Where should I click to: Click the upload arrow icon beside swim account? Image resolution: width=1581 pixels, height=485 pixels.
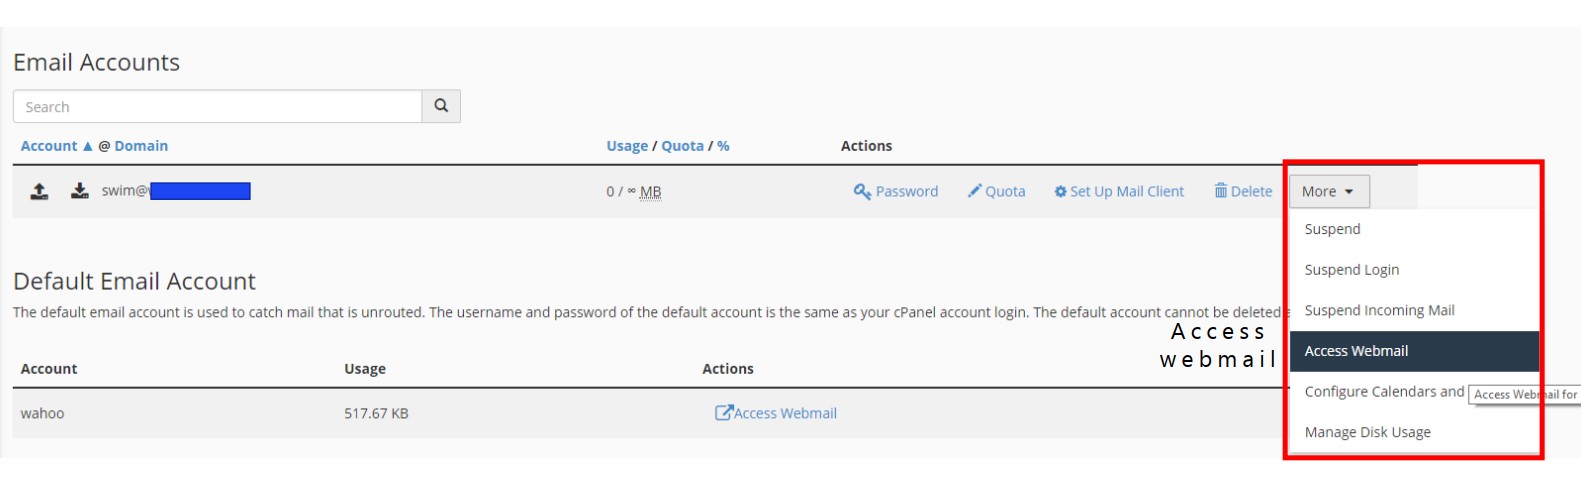point(39,191)
